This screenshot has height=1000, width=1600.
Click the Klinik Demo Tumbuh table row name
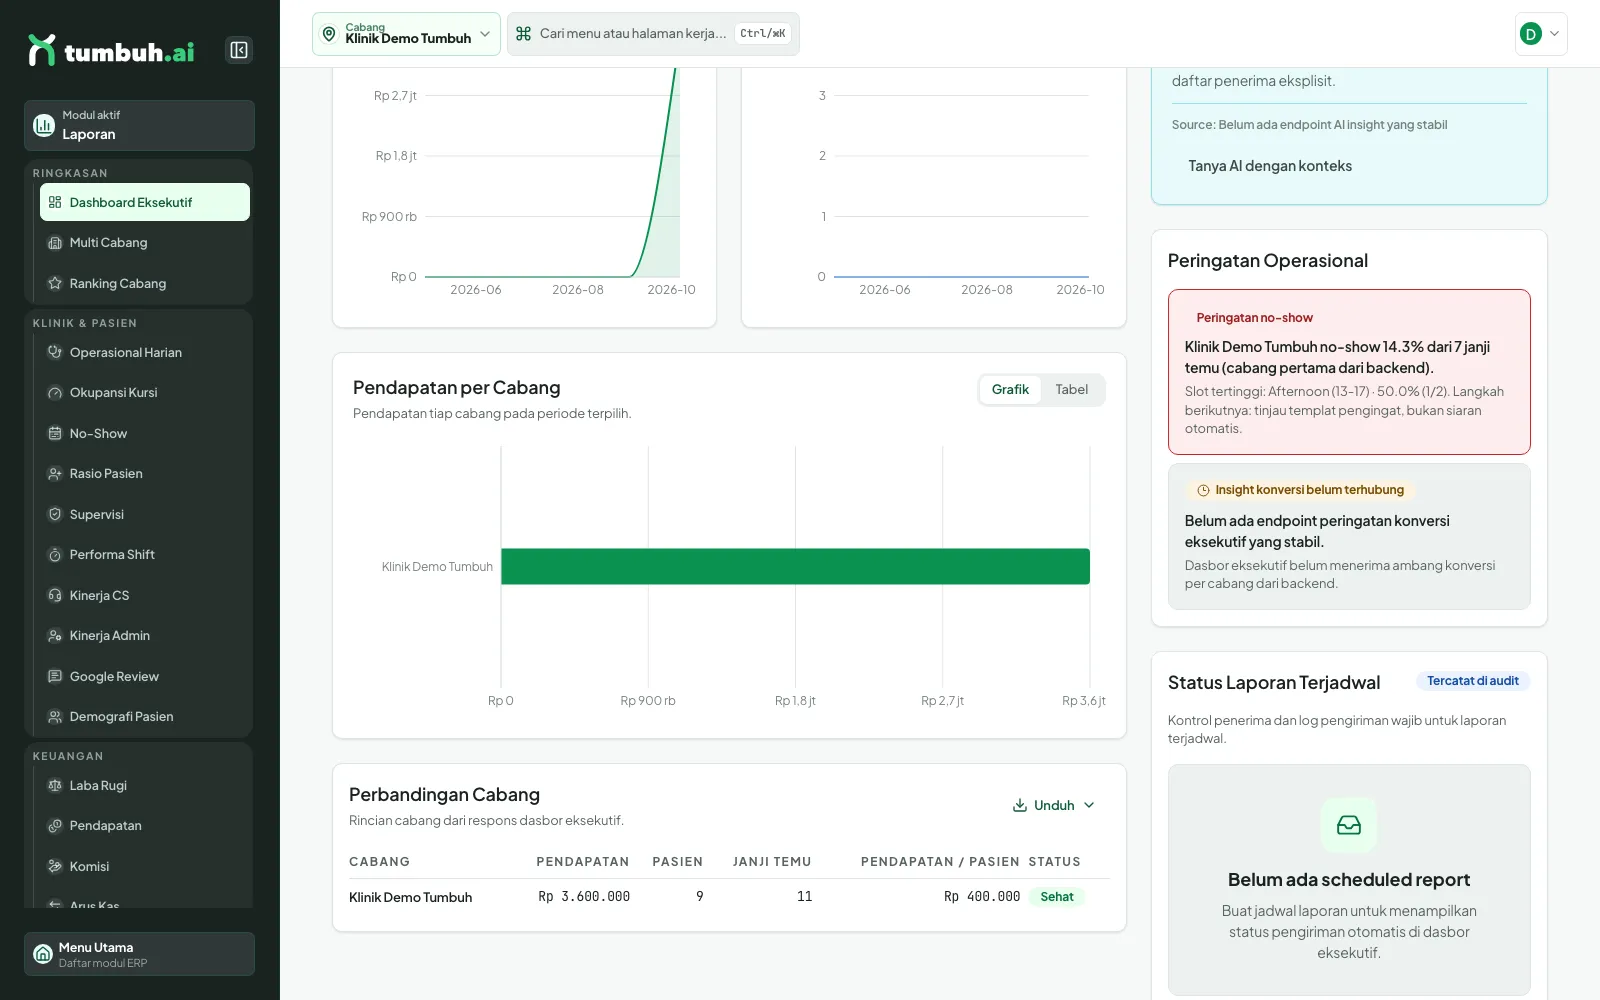click(x=410, y=898)
